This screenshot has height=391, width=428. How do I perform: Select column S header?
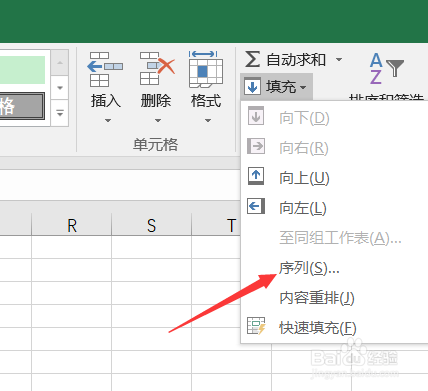coord(152,225)
